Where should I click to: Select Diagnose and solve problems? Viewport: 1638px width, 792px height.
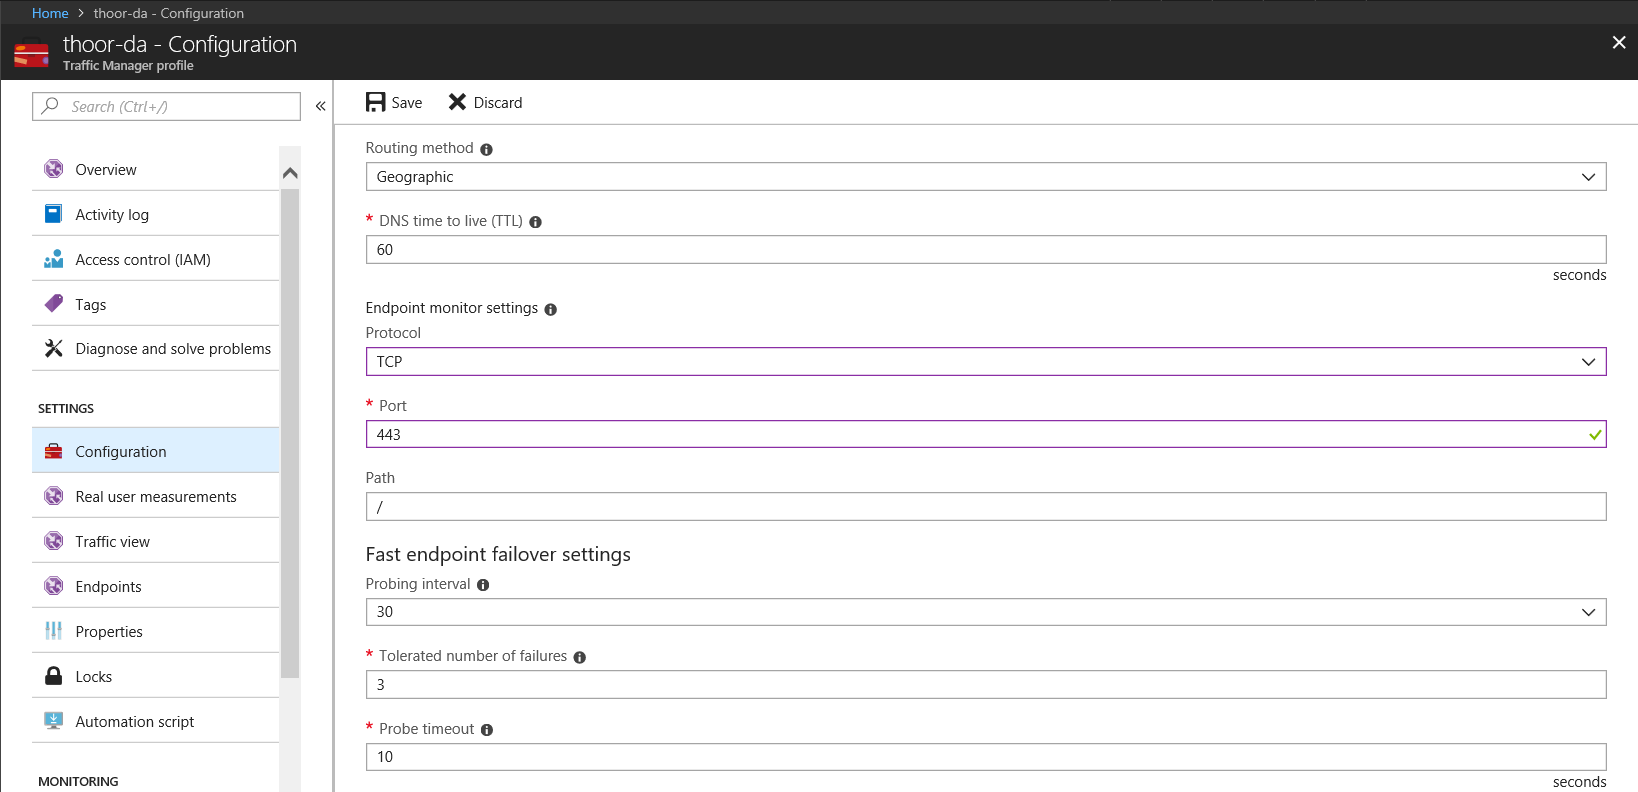[x=155, y=348]
